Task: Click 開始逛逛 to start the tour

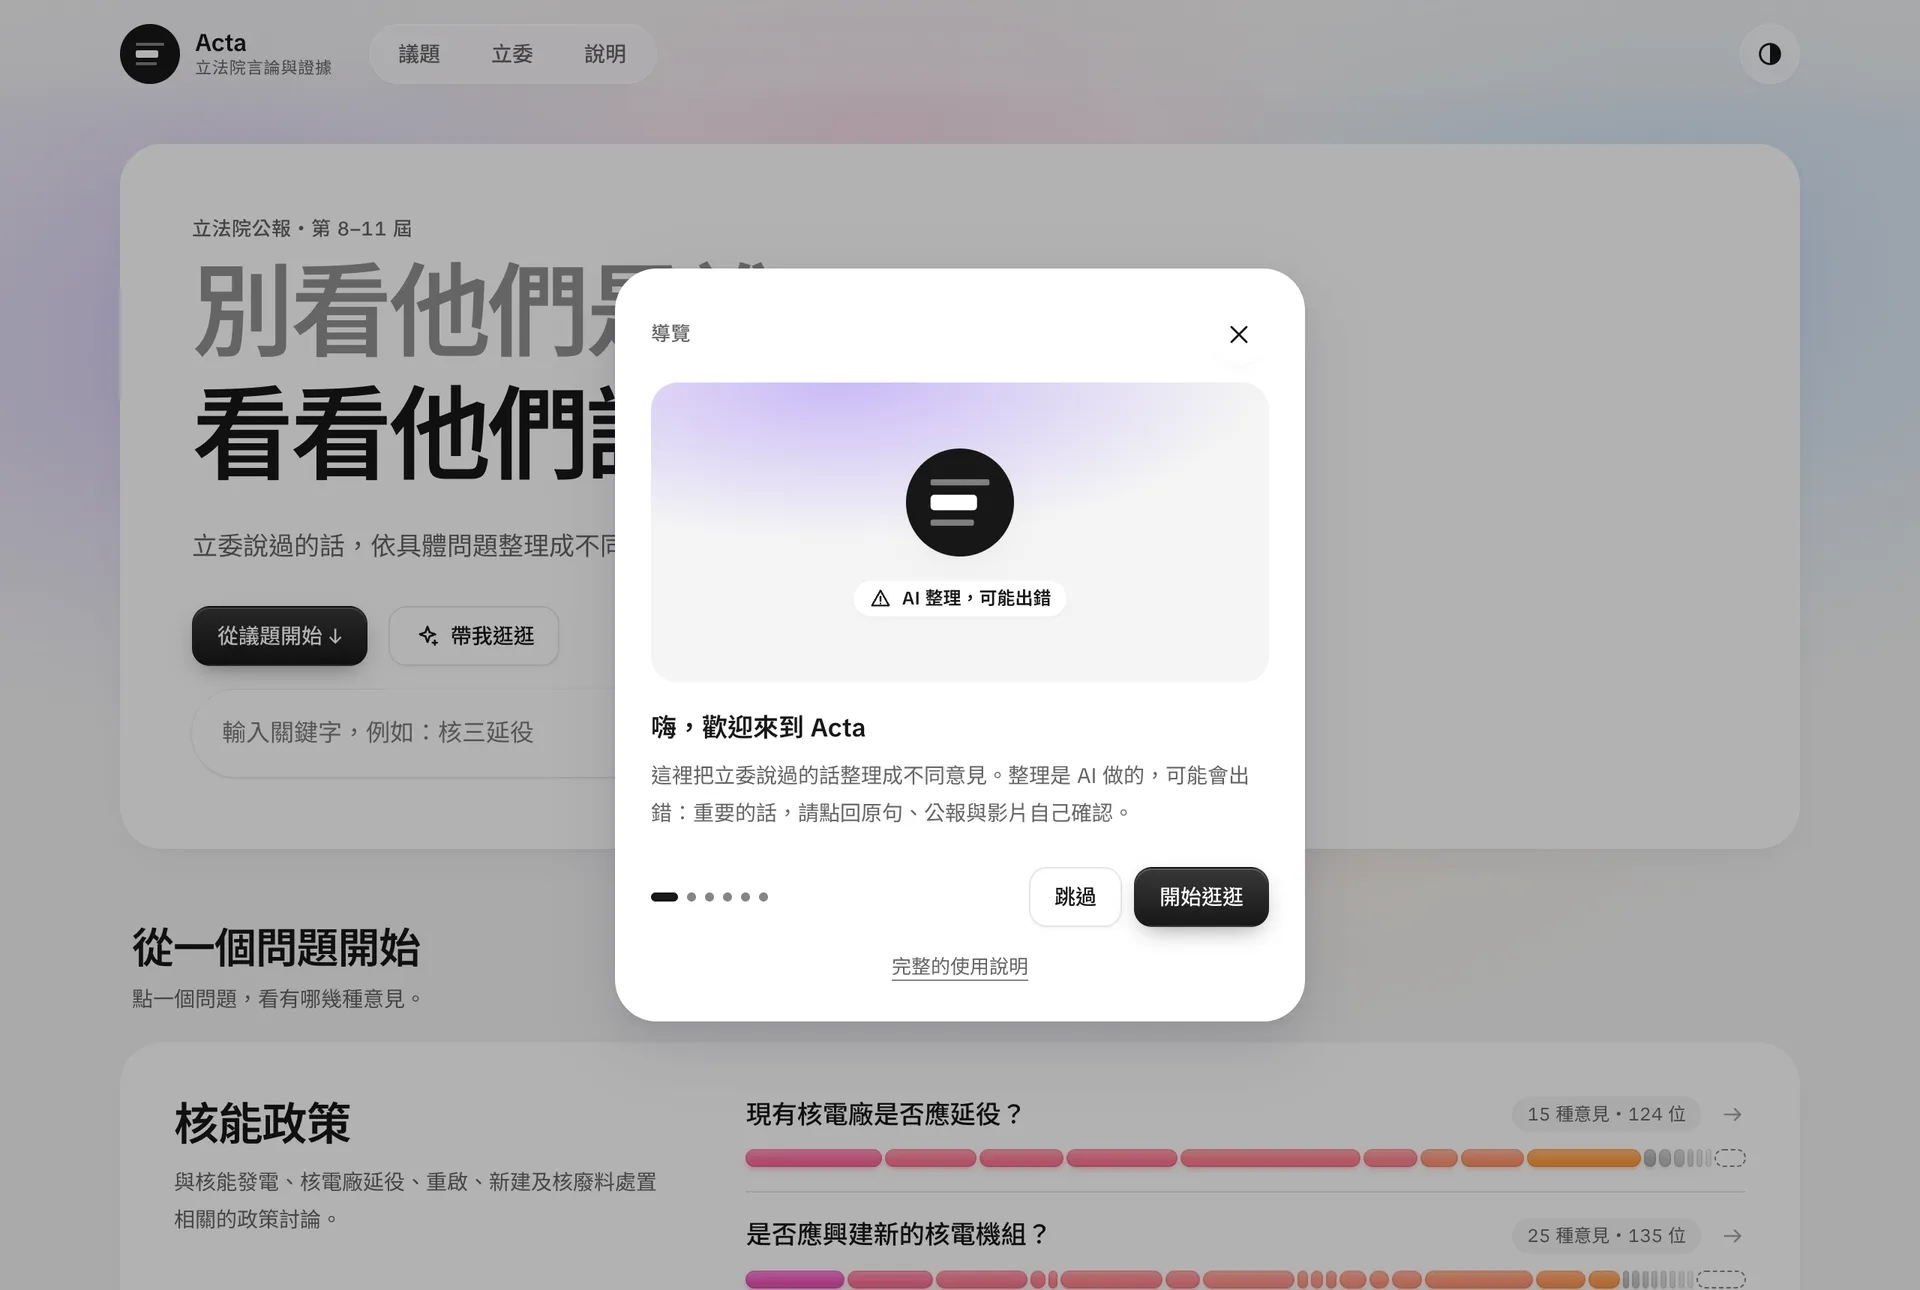Action: point(1201,897)
